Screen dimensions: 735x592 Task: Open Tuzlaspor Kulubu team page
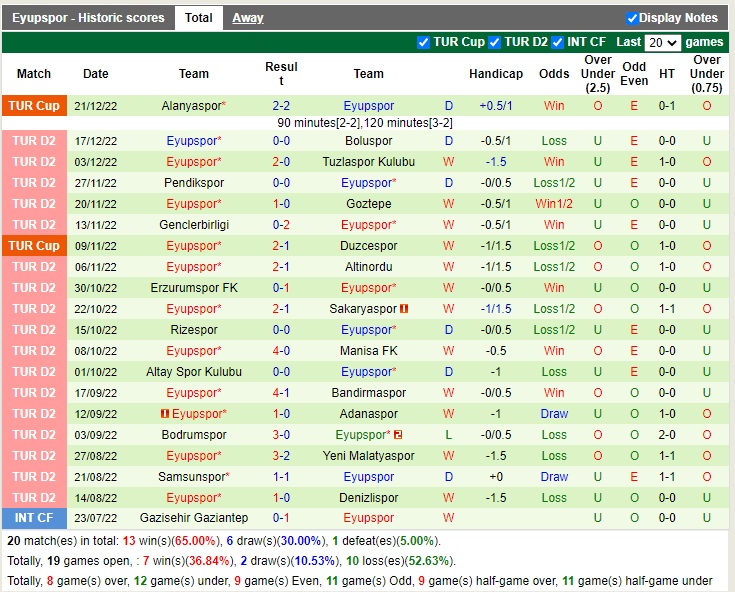tap(368, 162)
